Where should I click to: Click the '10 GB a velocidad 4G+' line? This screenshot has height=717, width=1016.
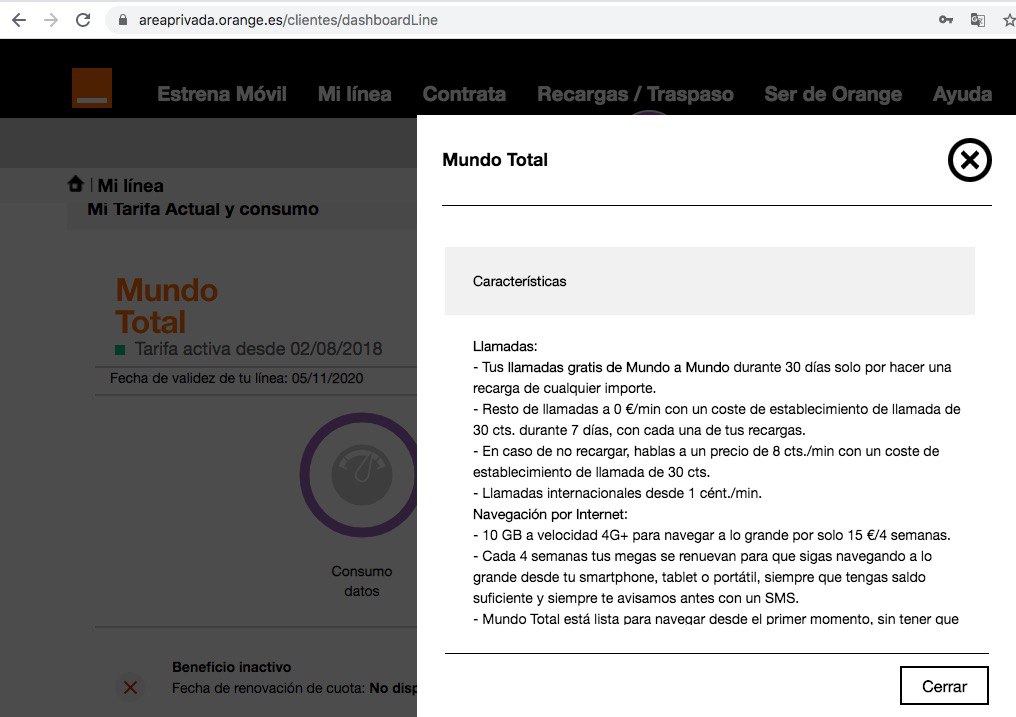tap(711, 536)
